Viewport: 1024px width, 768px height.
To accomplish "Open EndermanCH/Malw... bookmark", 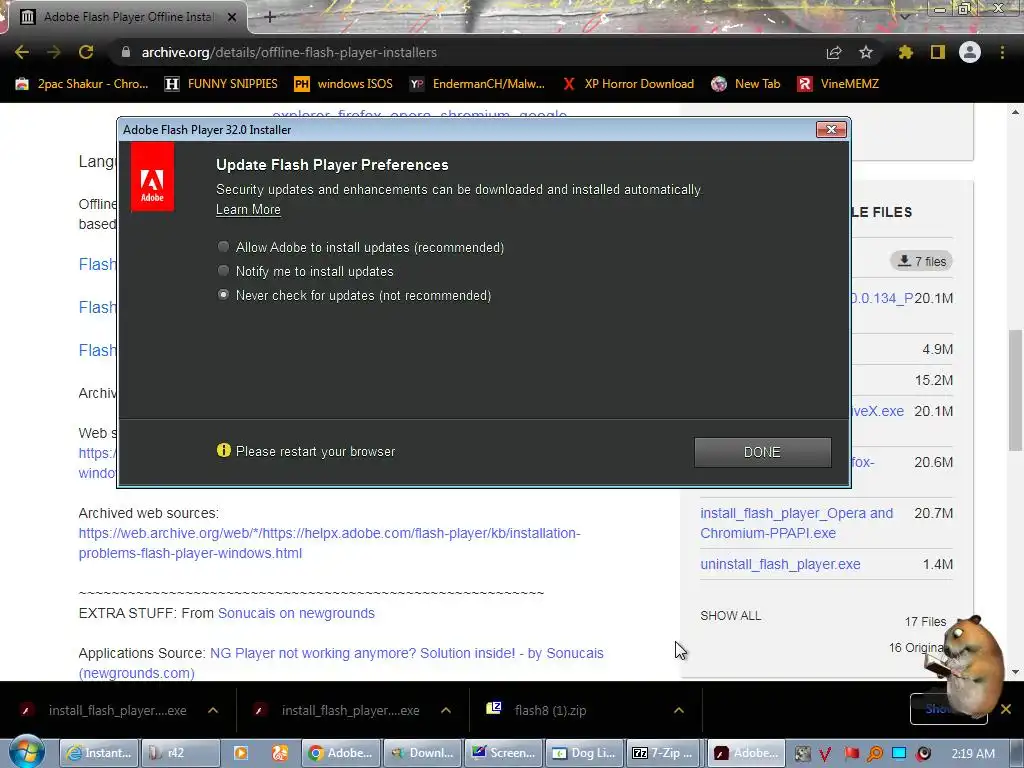I will click(x=477, y=84).
